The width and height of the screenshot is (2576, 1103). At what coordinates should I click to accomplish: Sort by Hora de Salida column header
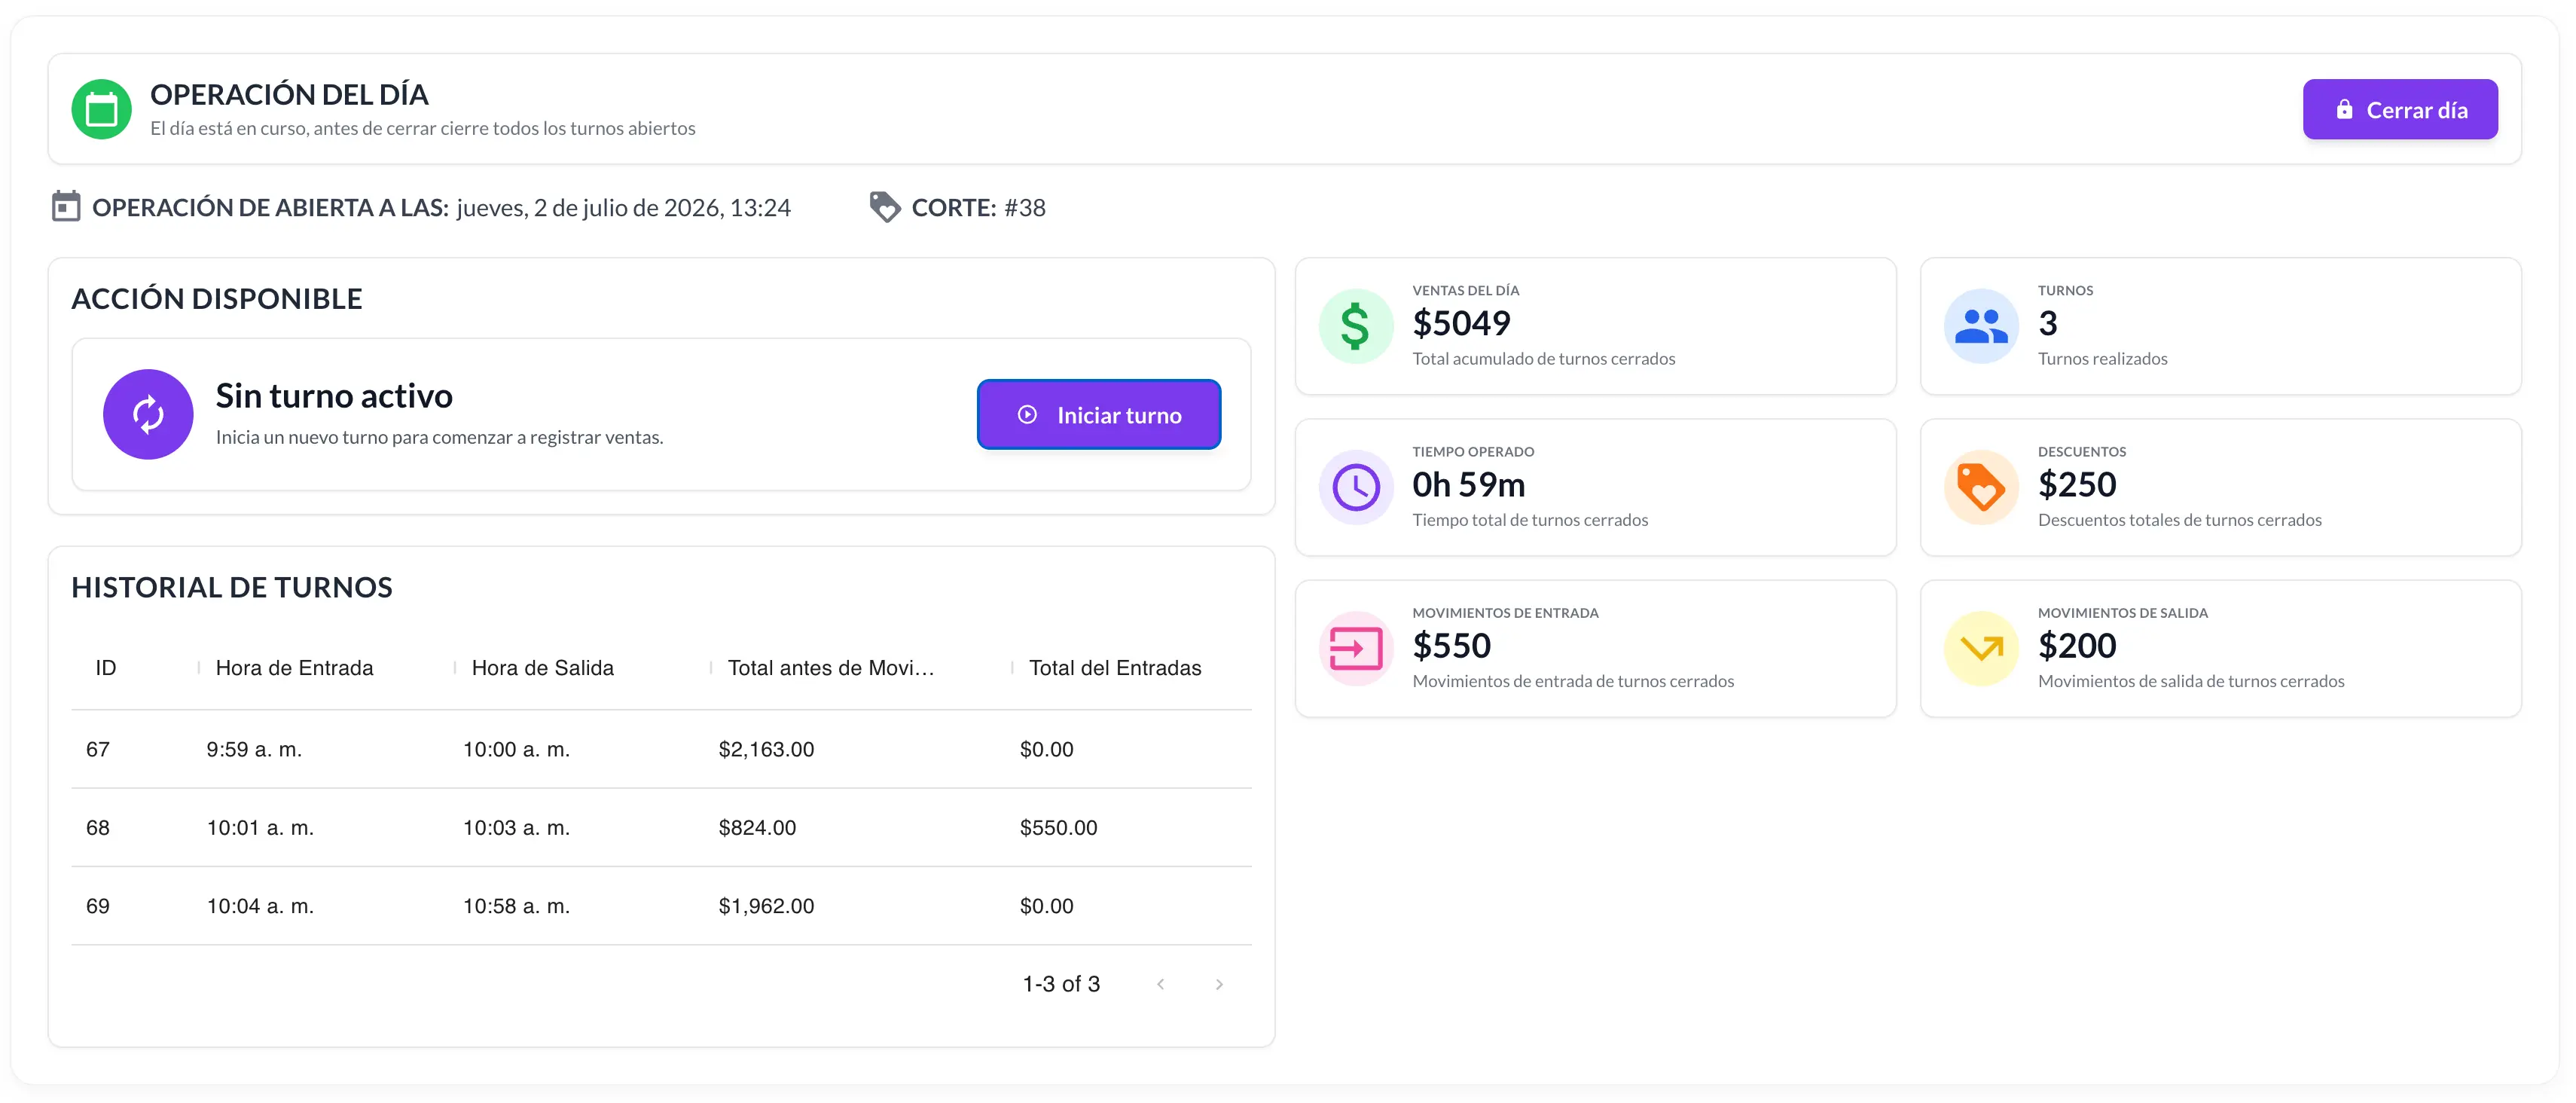point(543,668)
